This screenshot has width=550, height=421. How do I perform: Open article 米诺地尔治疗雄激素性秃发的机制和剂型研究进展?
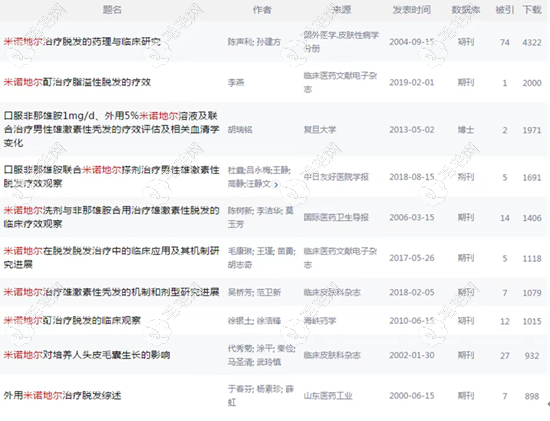pos(112,292)
